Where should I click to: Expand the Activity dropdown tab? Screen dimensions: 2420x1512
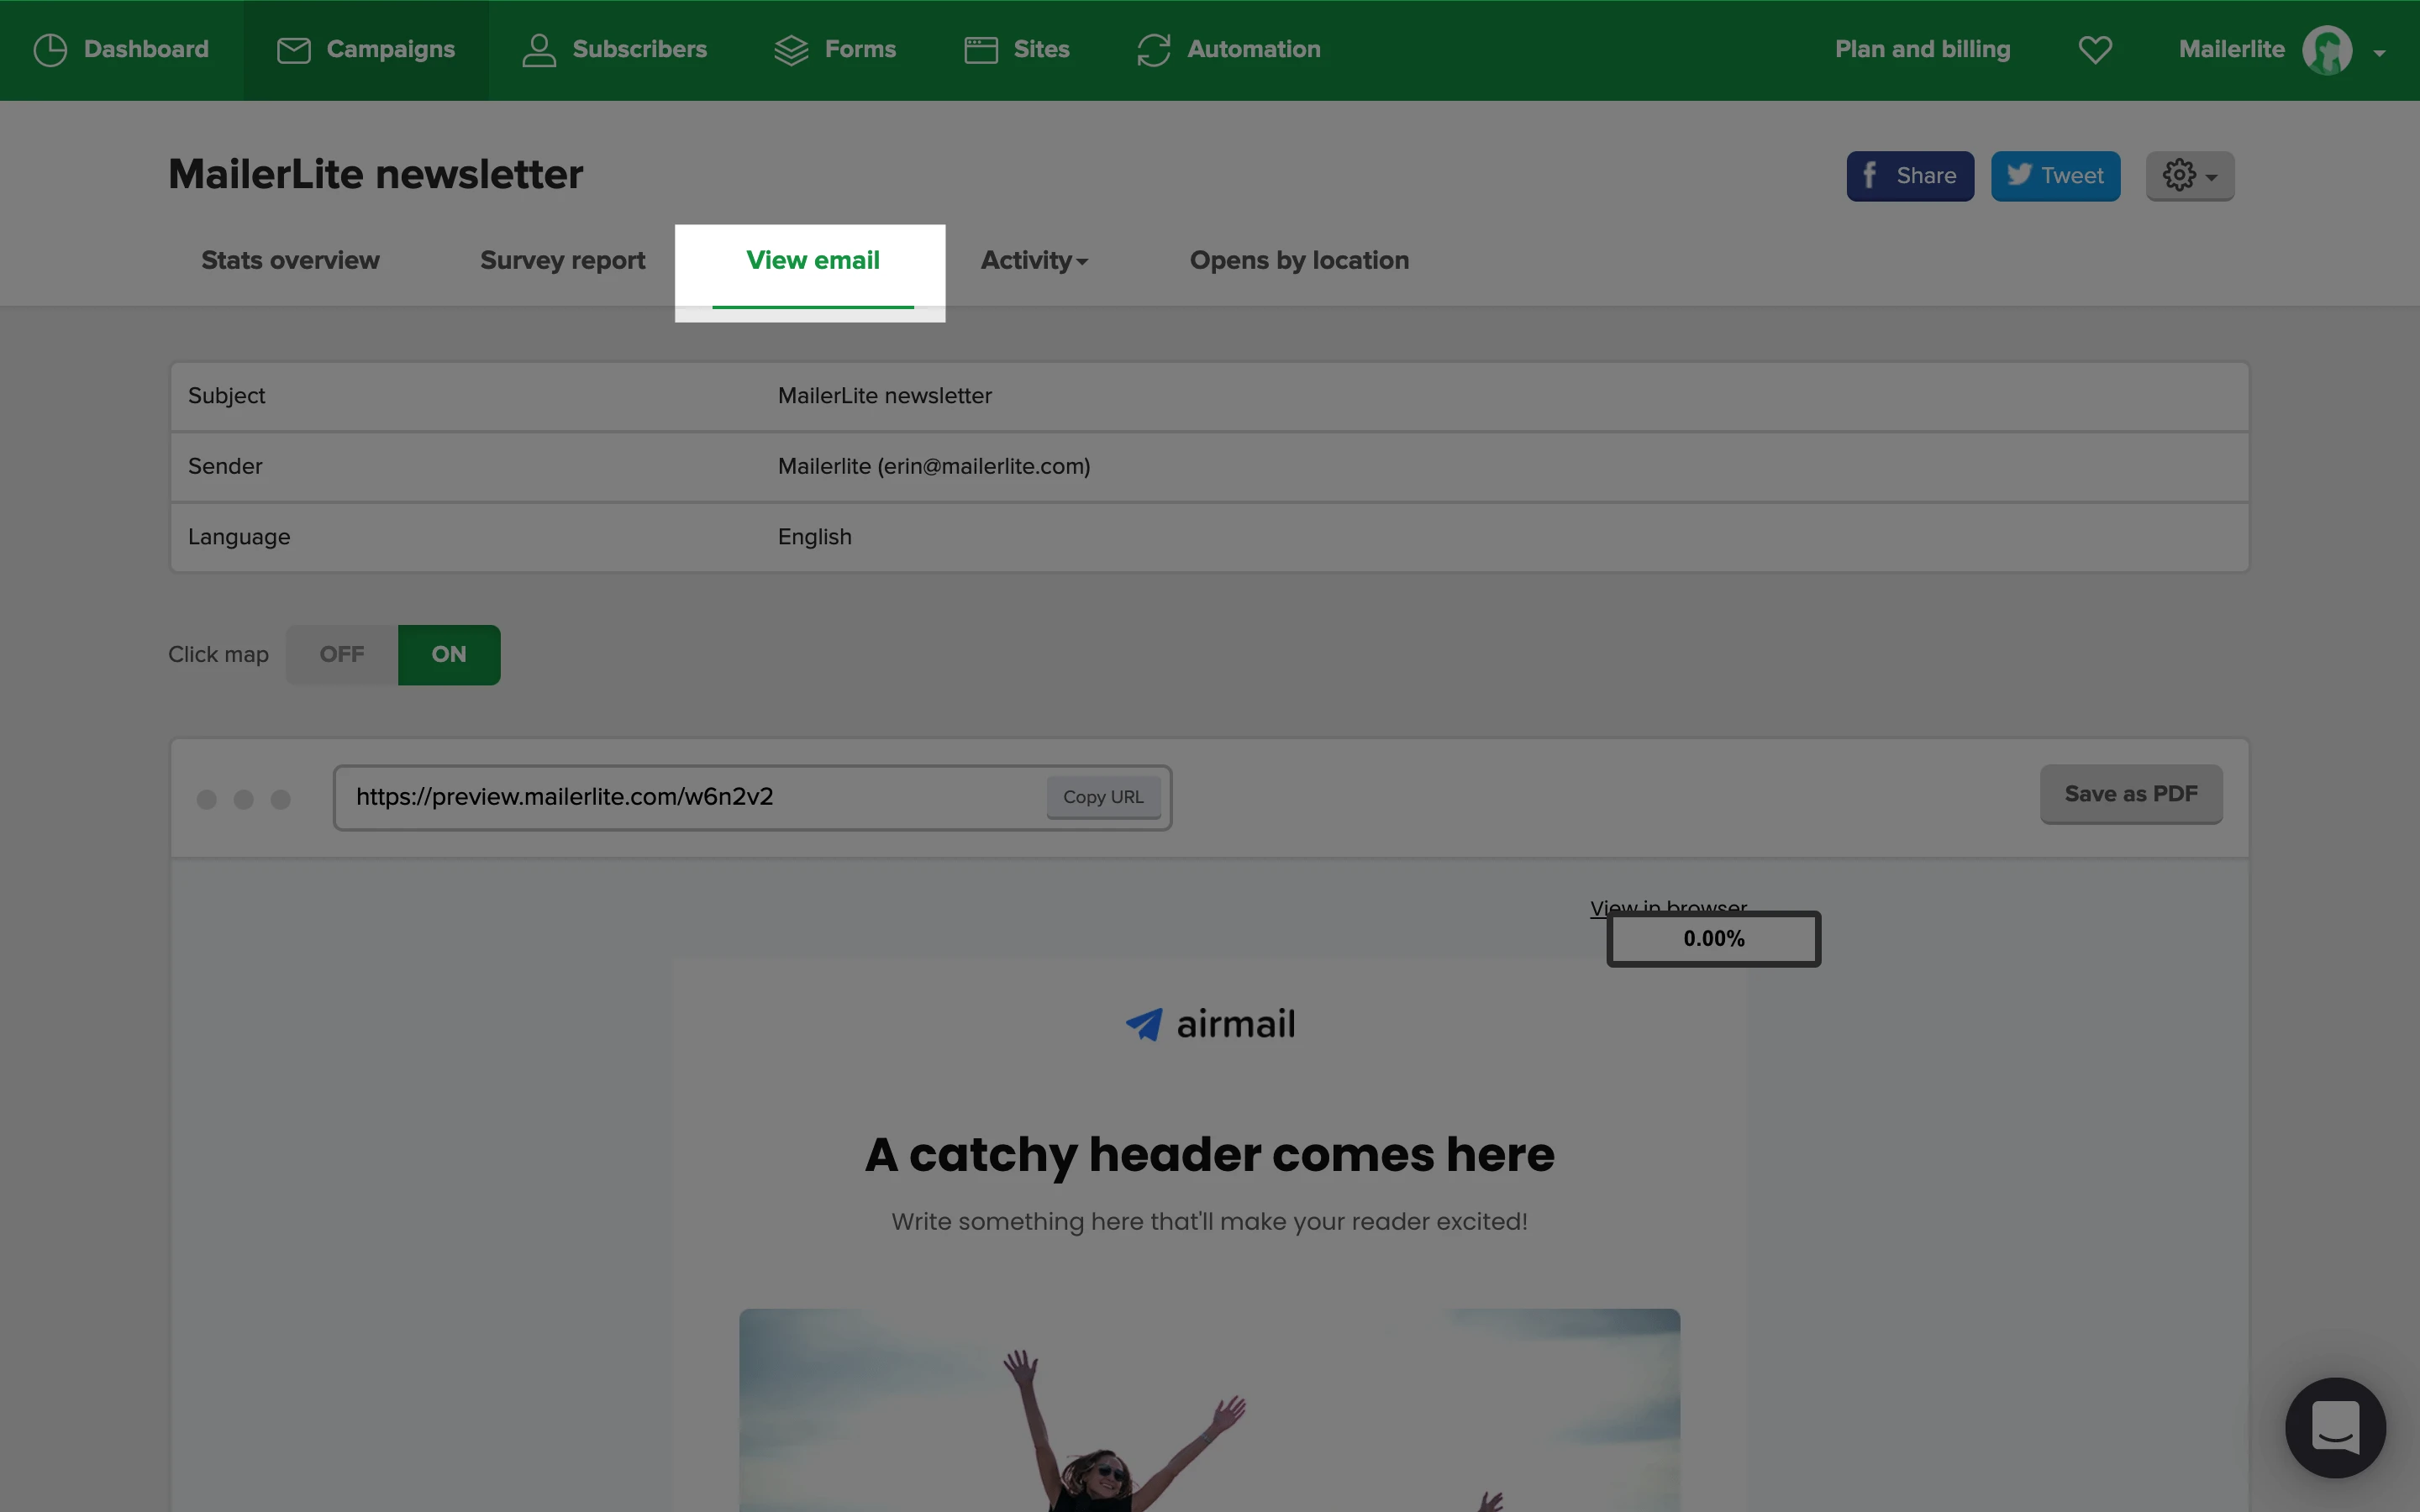1034,261
